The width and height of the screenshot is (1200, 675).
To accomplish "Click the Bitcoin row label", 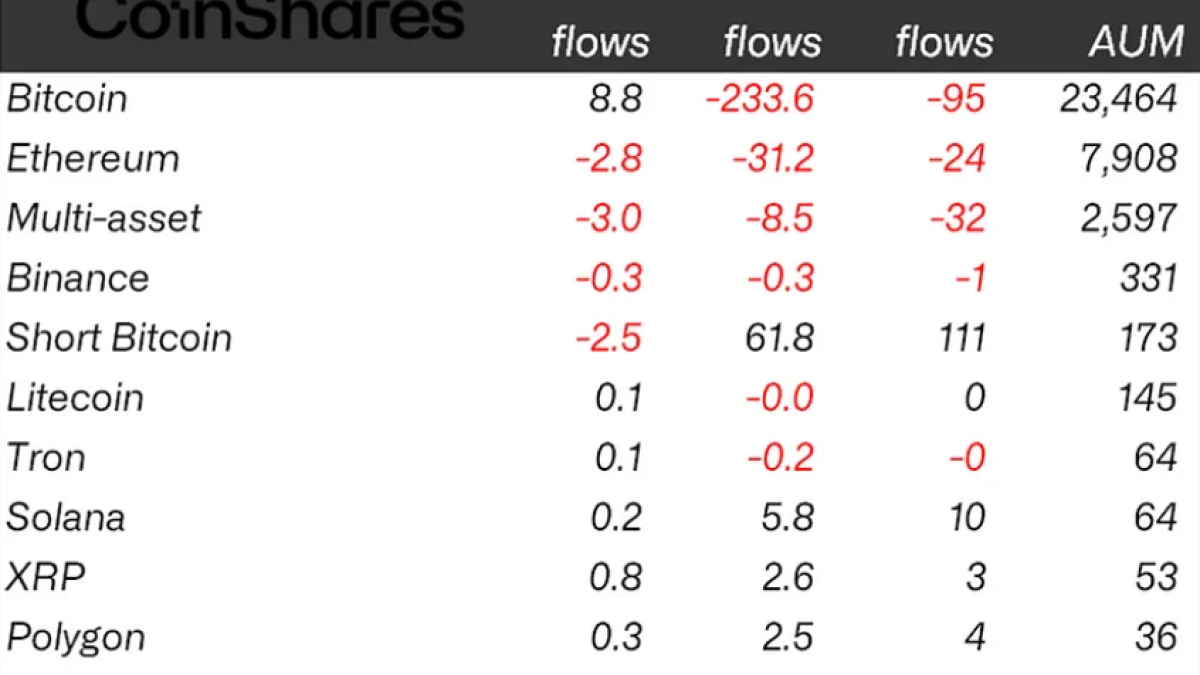I will point(67,99).
